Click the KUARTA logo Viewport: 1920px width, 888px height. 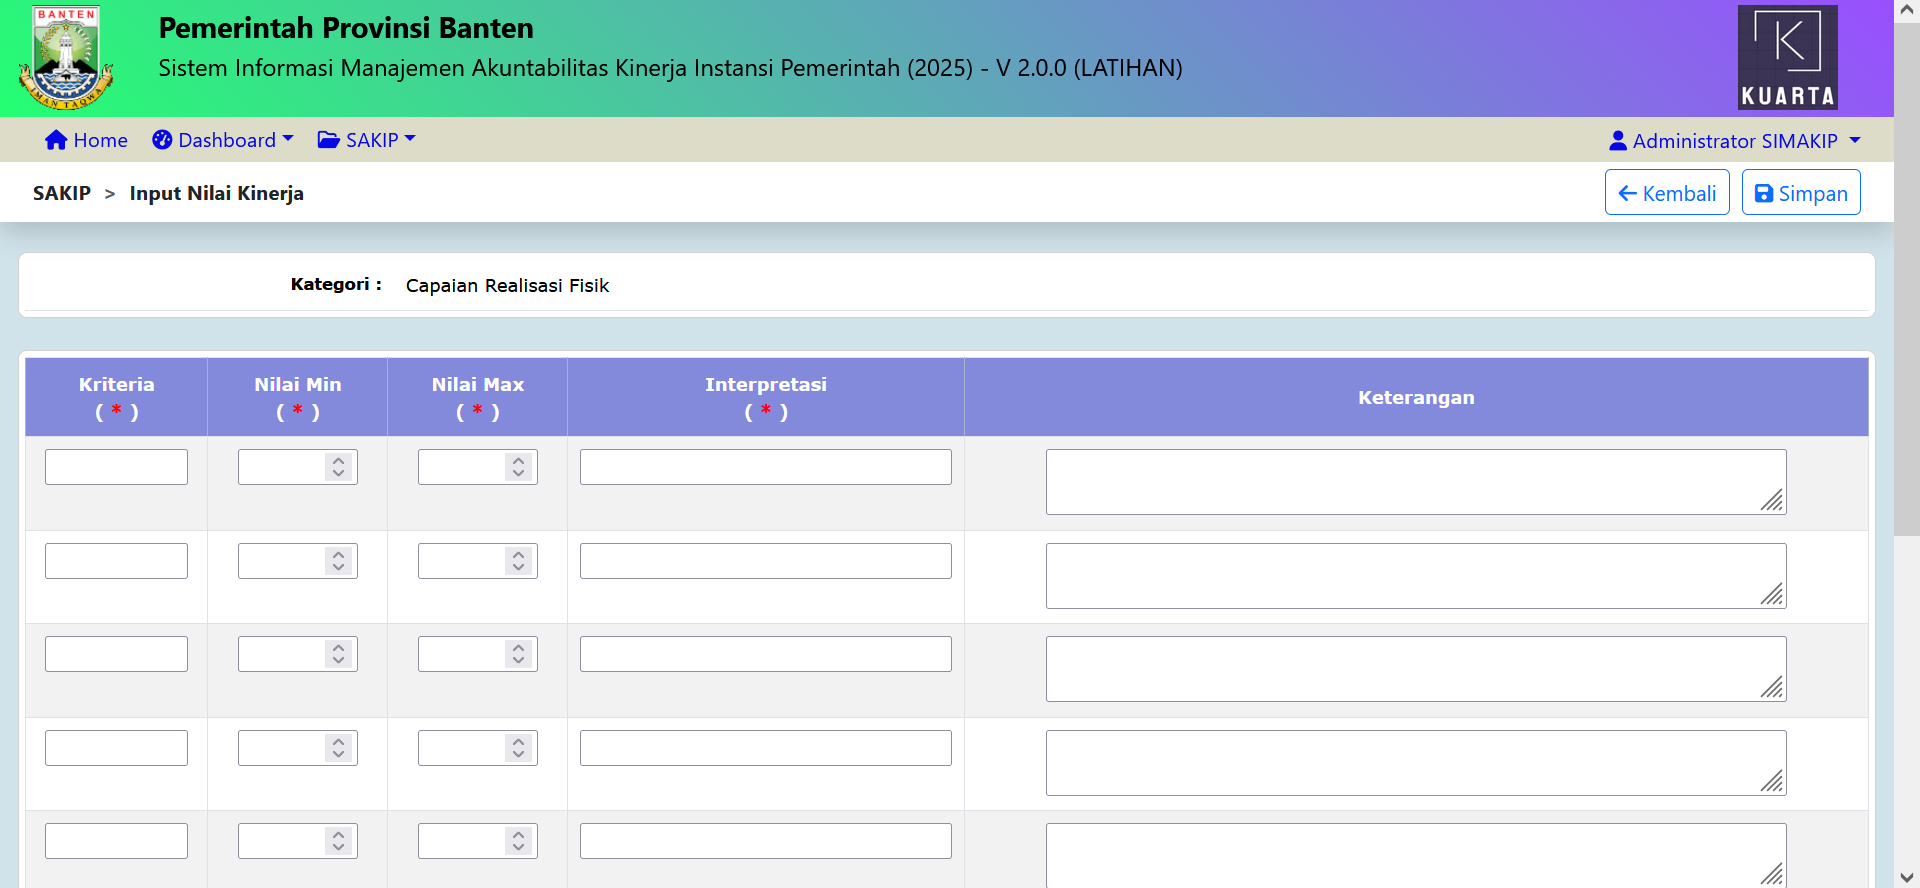coord(1788,57)
